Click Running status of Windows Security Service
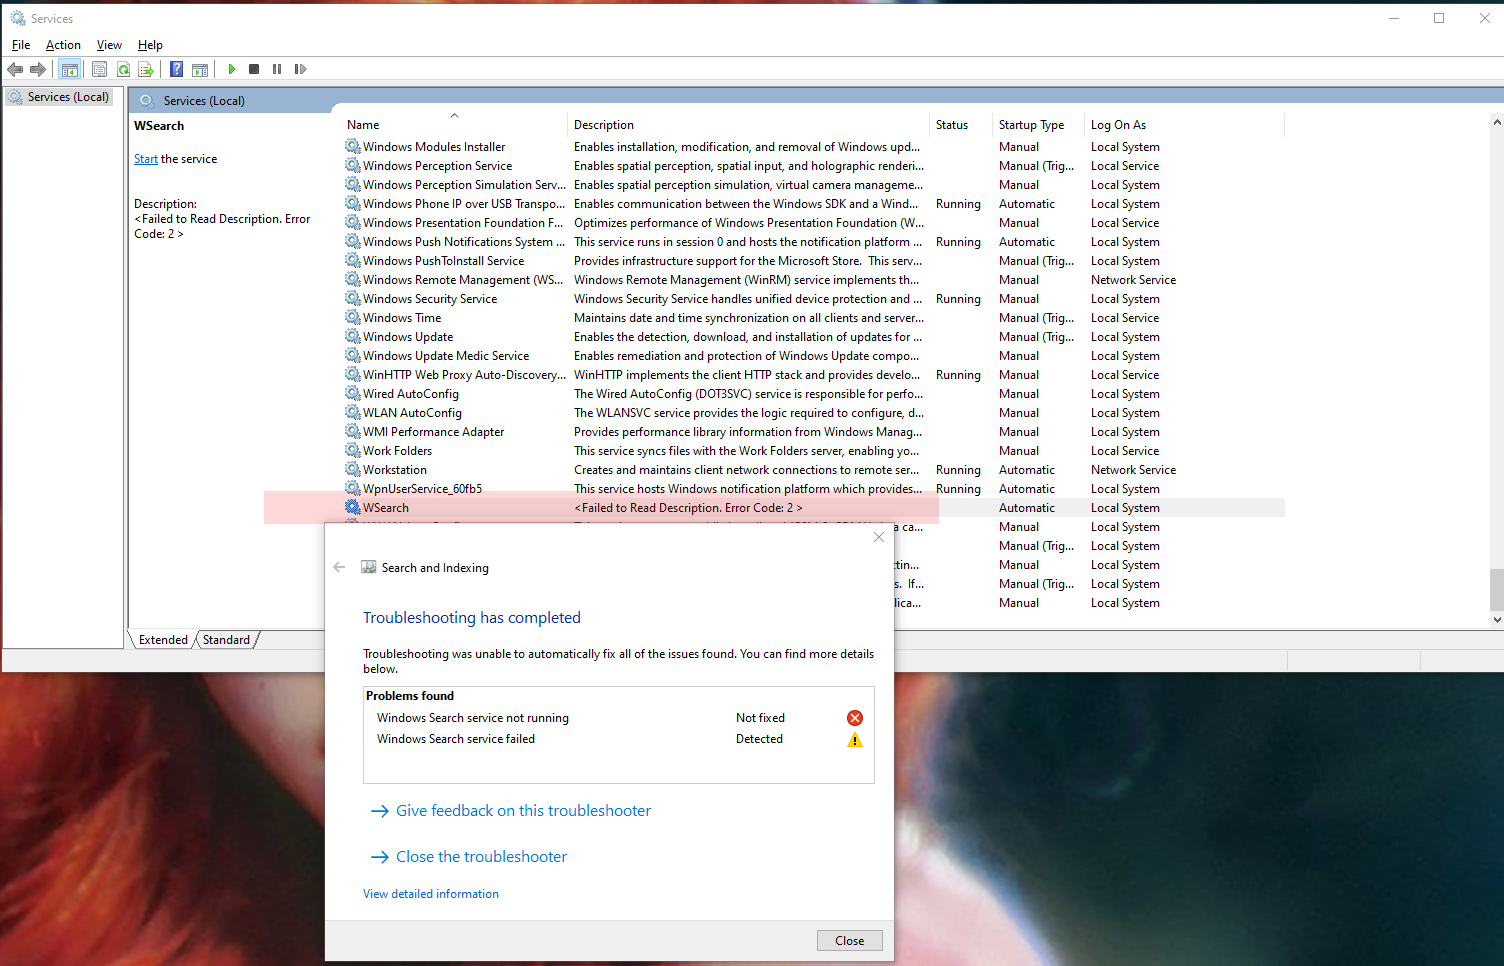The image size is (1504, 966). coord(958,299)
